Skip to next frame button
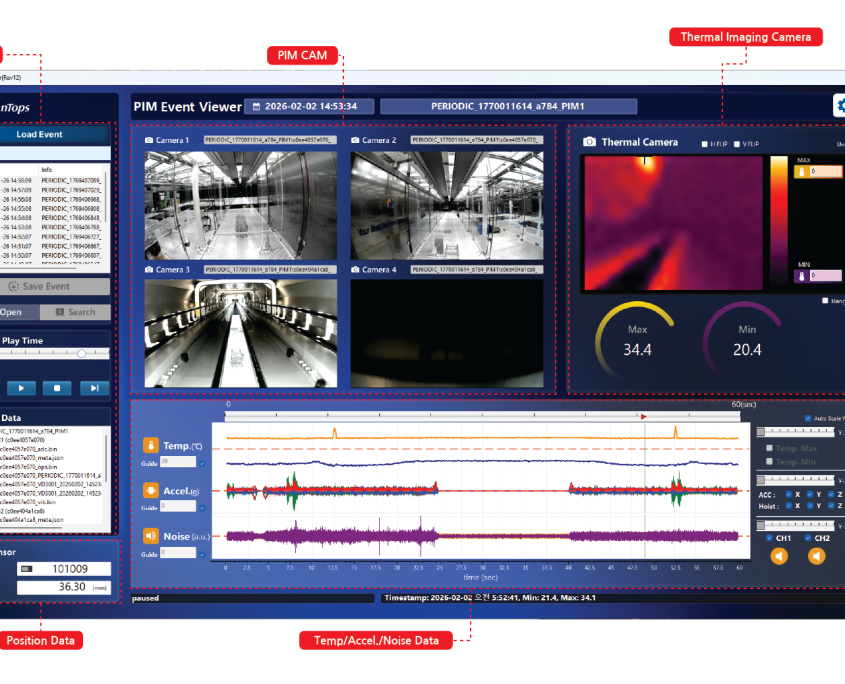The image size is (845, 684). (94, 388)
